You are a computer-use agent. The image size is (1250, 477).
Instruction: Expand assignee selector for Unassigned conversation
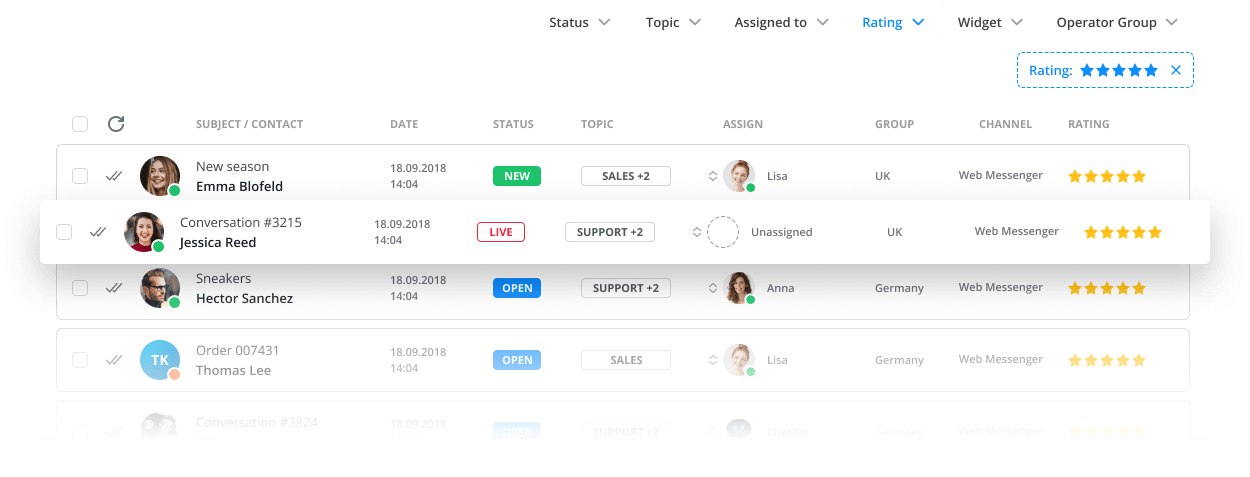697,232
